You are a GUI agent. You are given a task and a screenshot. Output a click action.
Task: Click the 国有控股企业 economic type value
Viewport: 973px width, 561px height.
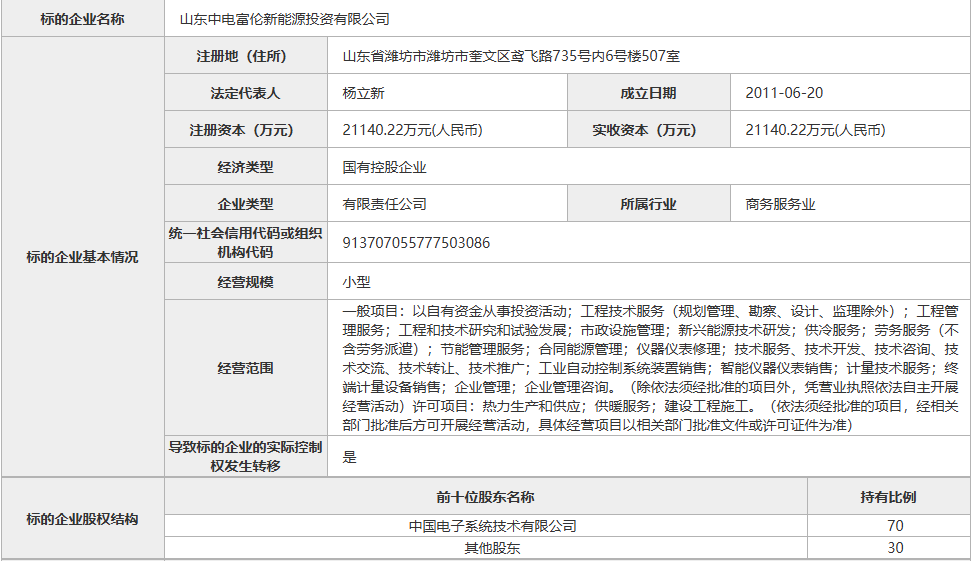point(384,167)
